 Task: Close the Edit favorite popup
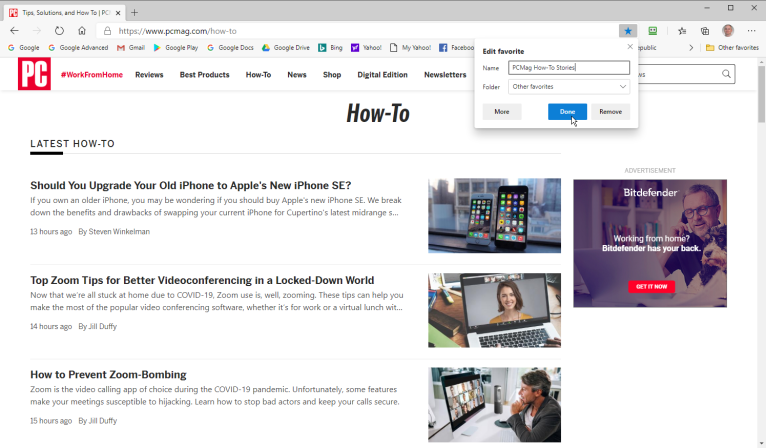pos(630,46)
